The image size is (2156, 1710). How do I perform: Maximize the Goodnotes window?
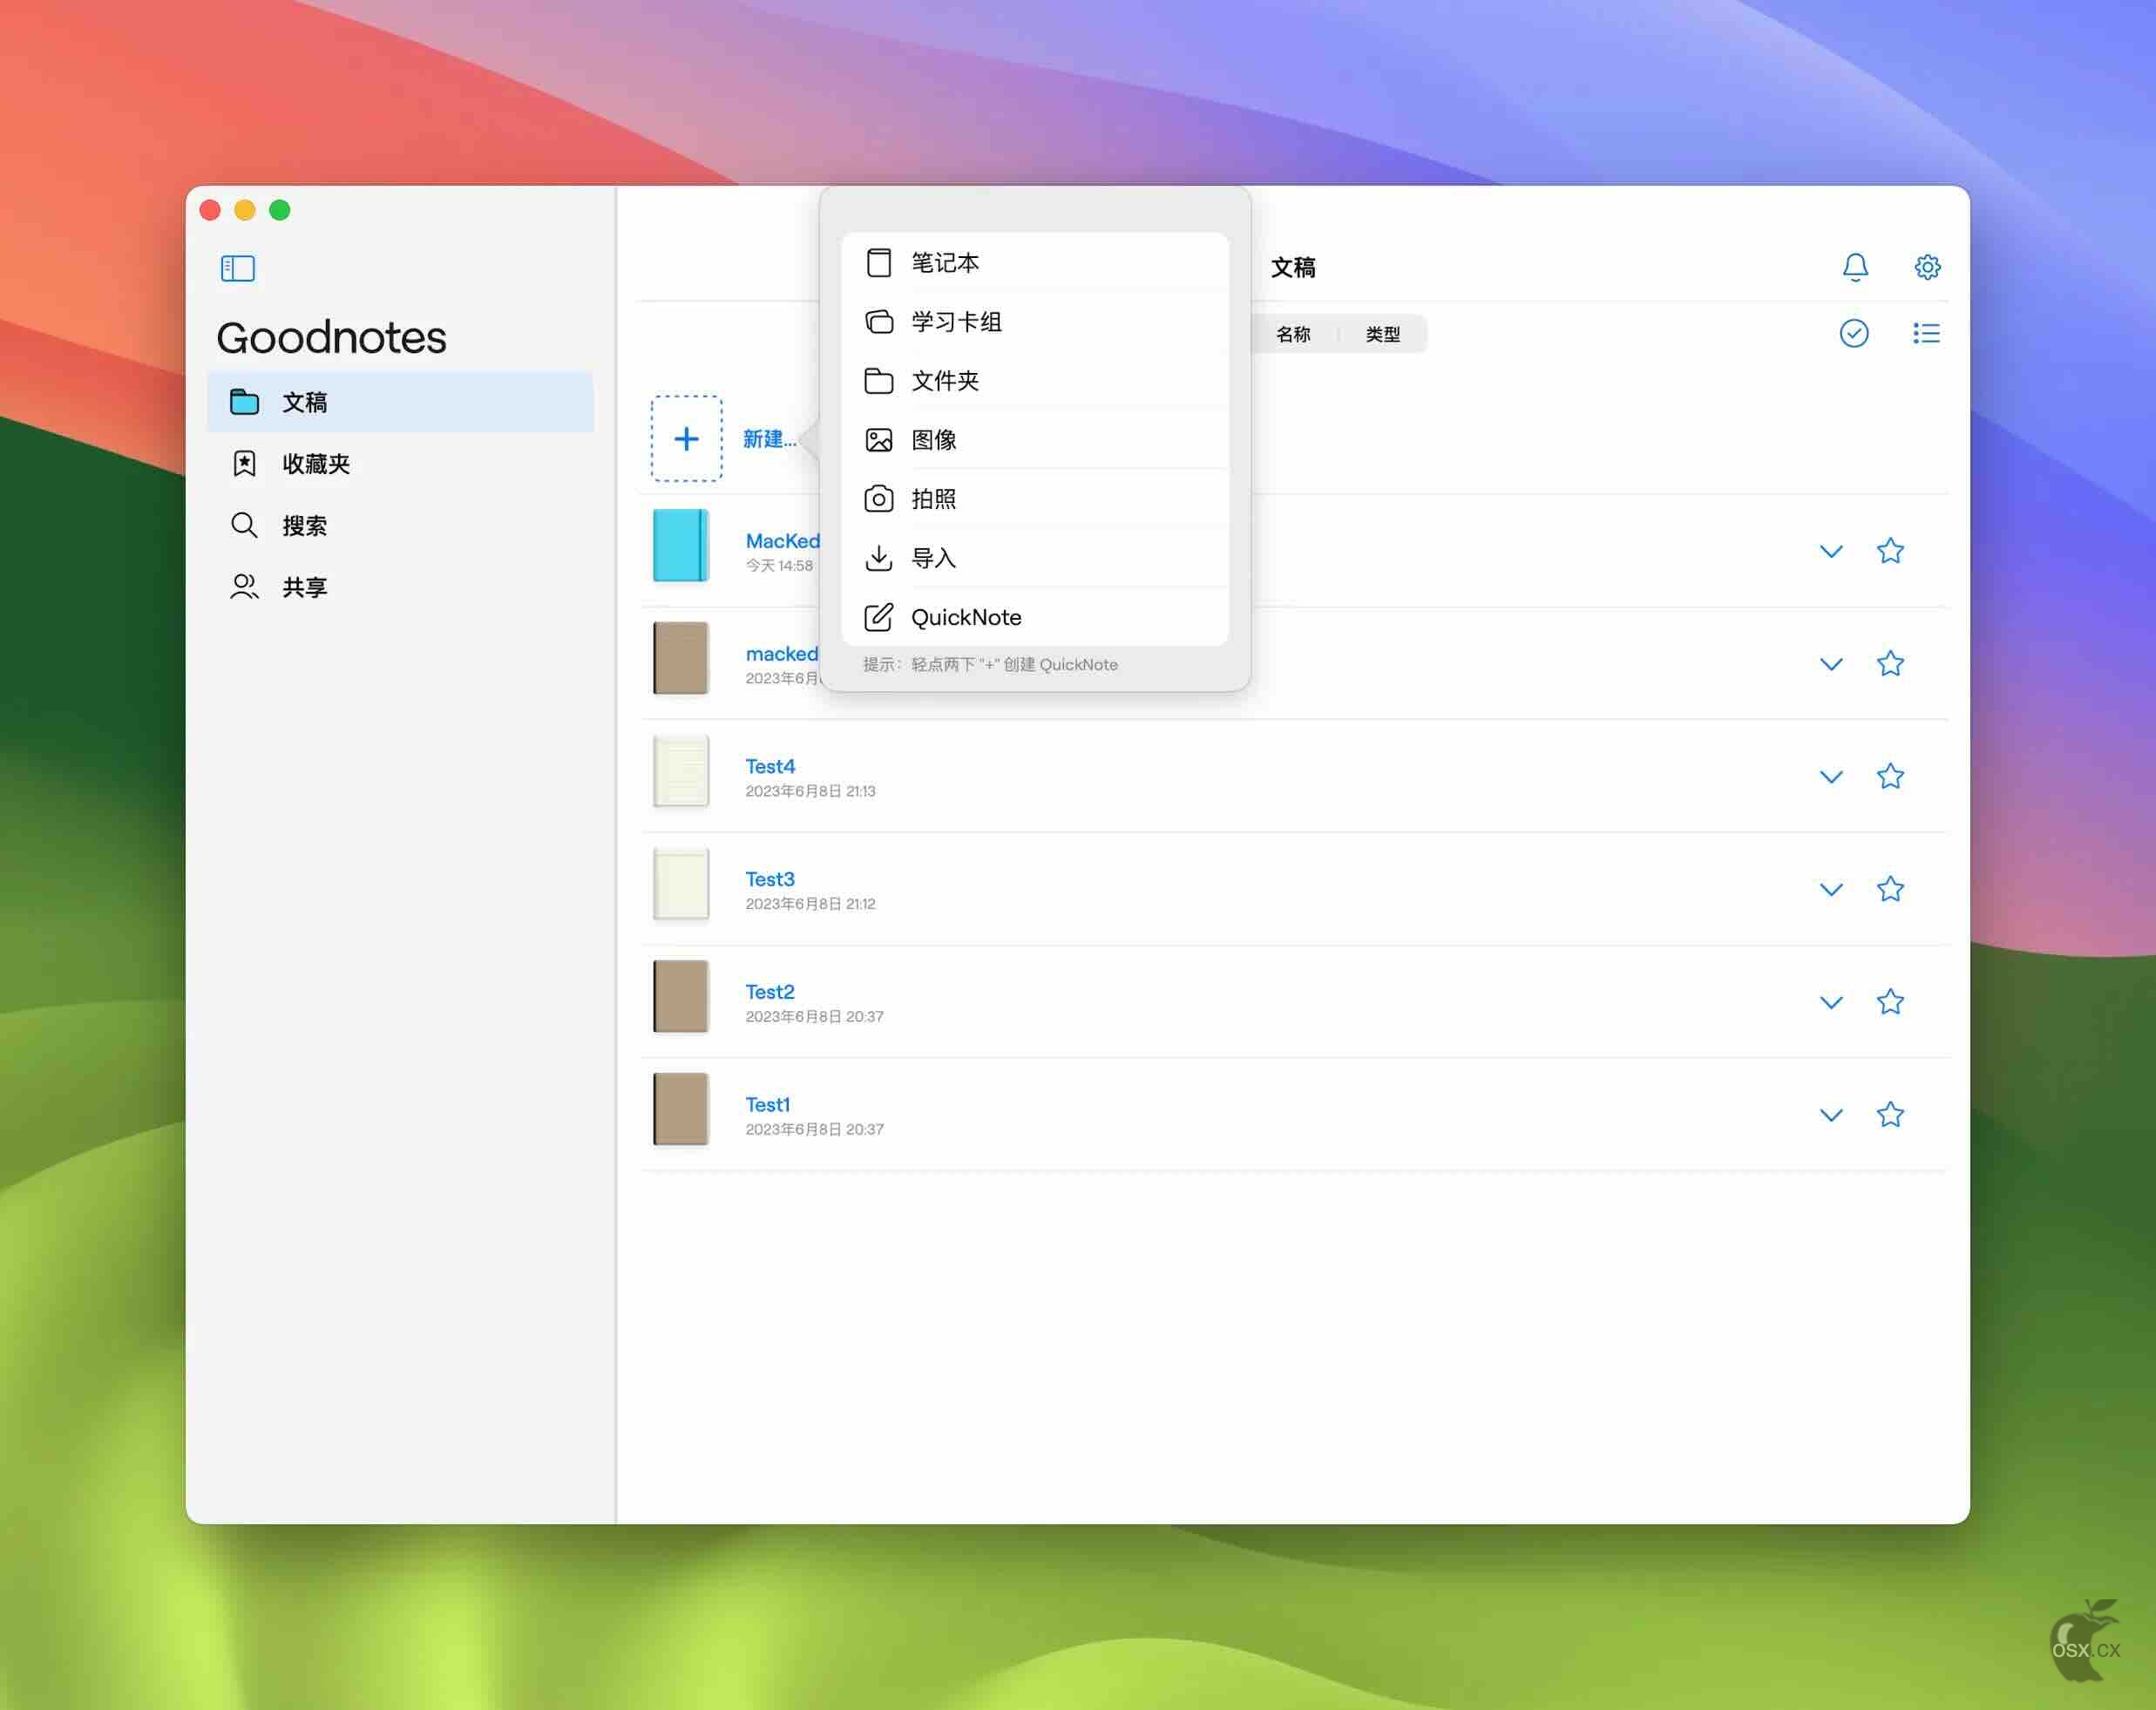pos(280,210)
